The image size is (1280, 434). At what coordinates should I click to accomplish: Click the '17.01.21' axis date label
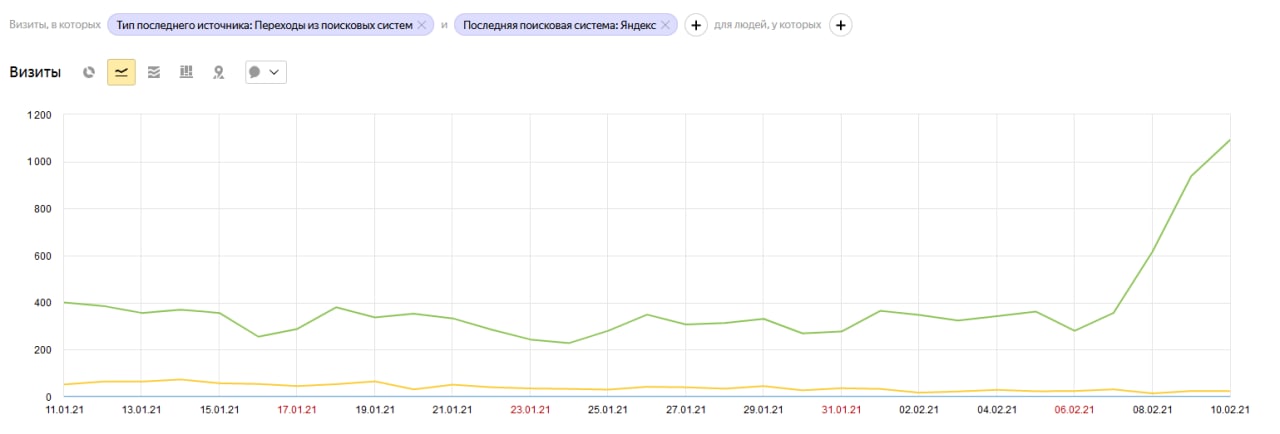click(x=296, y=409)
